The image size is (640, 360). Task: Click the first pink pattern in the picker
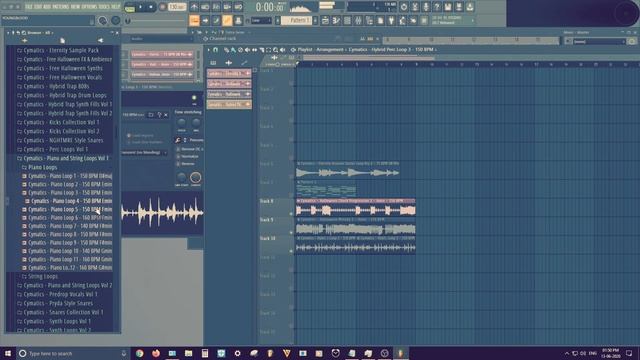(229, 73)
